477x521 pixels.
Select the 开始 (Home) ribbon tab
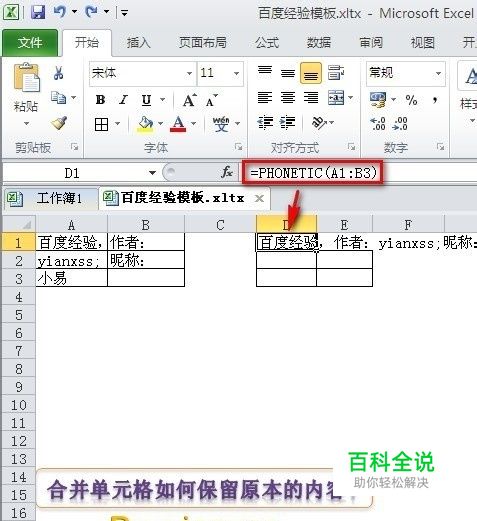click(x=87, y=43)
